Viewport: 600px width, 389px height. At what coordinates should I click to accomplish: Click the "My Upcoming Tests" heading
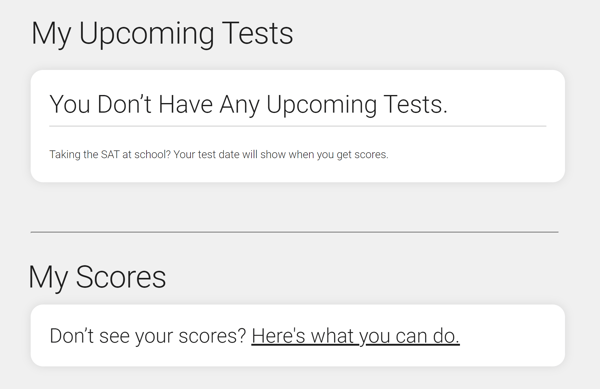click(x=162, y=34)
